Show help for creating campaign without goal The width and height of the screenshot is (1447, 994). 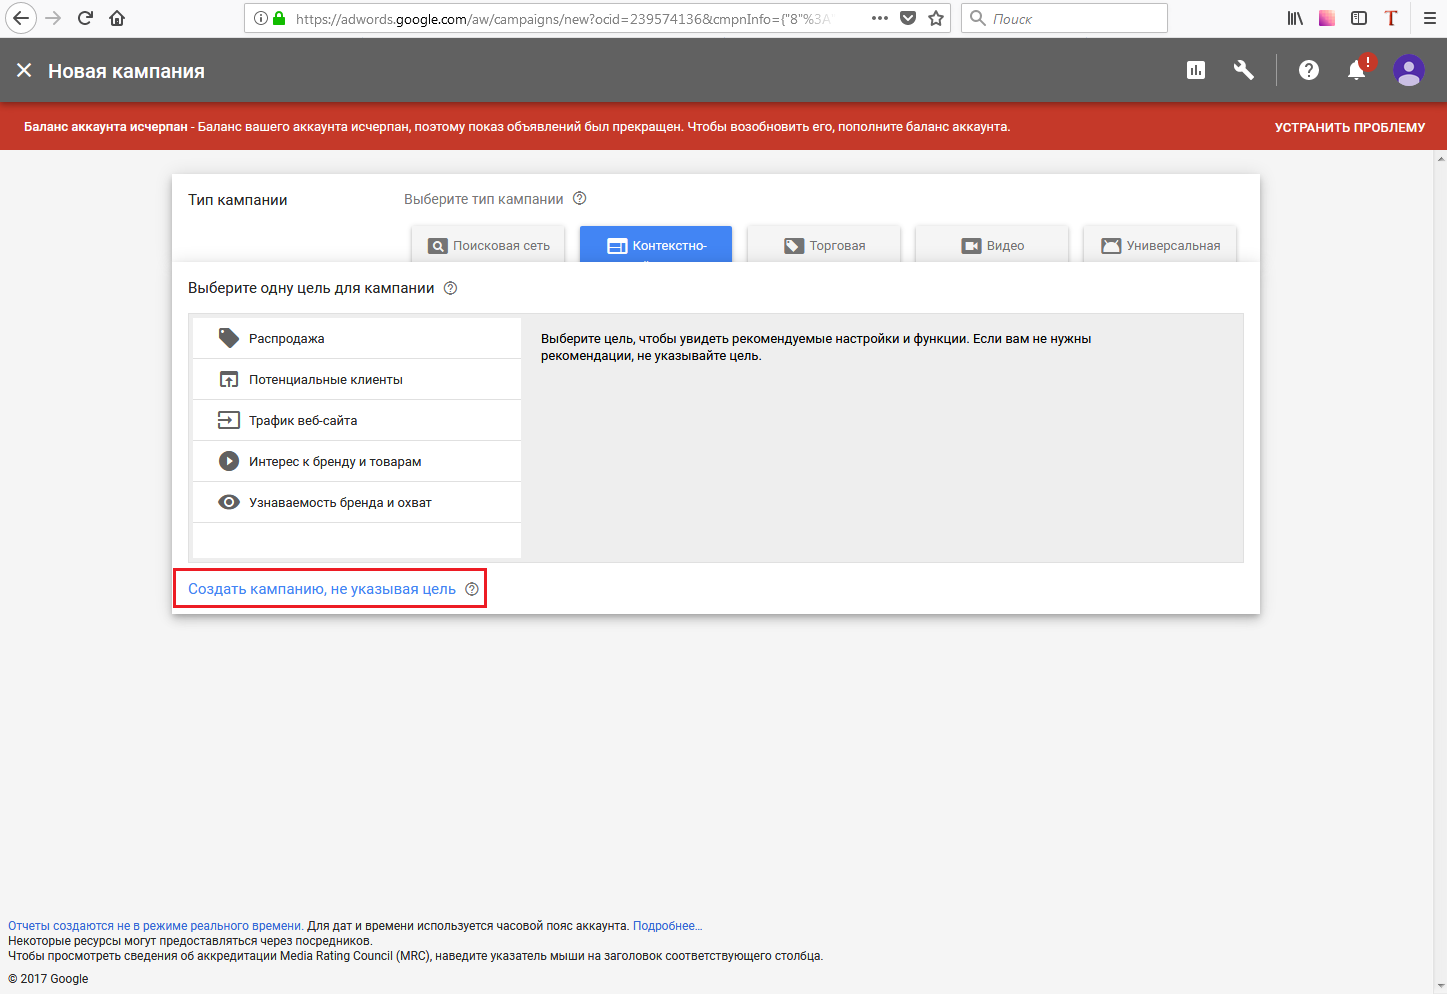(x=472, y=589)
